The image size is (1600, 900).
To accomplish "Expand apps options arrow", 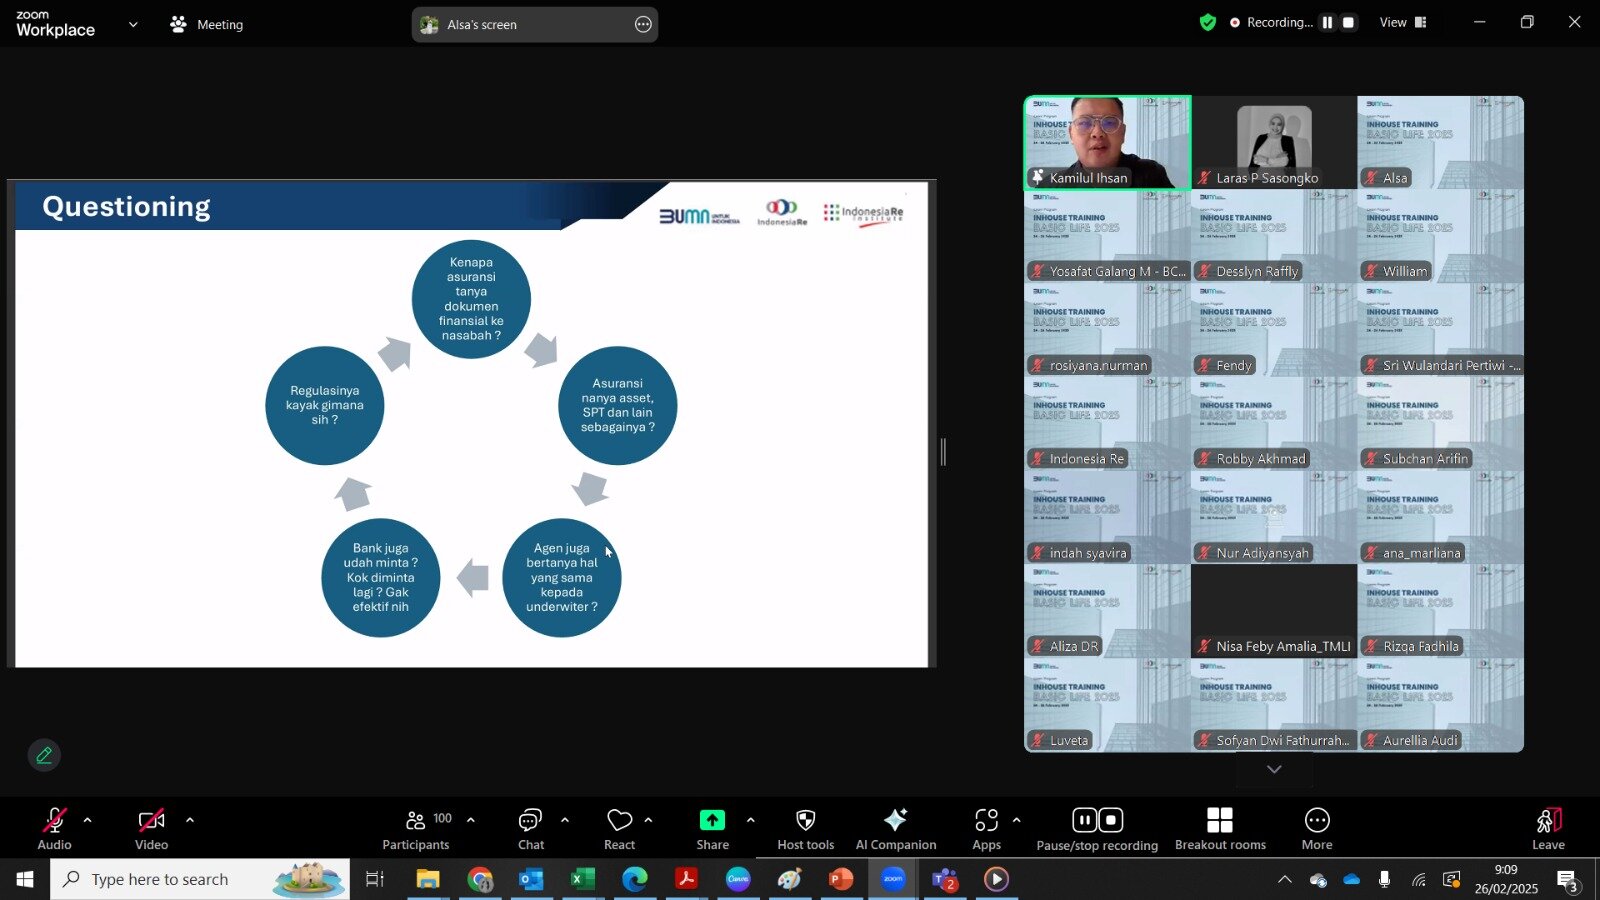I will click(1016, 820).
